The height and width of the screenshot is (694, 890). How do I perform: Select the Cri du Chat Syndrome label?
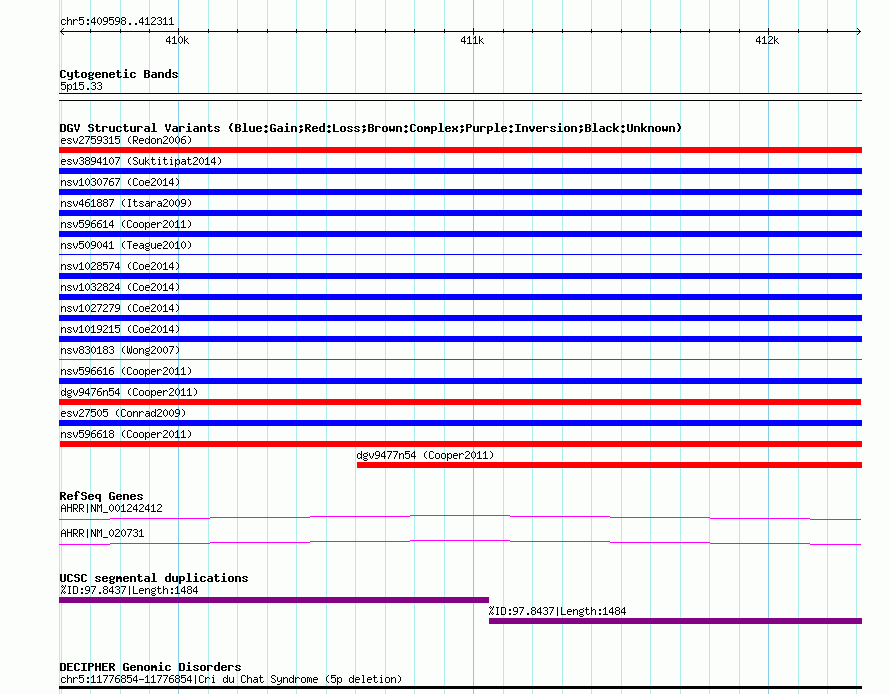coord(231,679)
